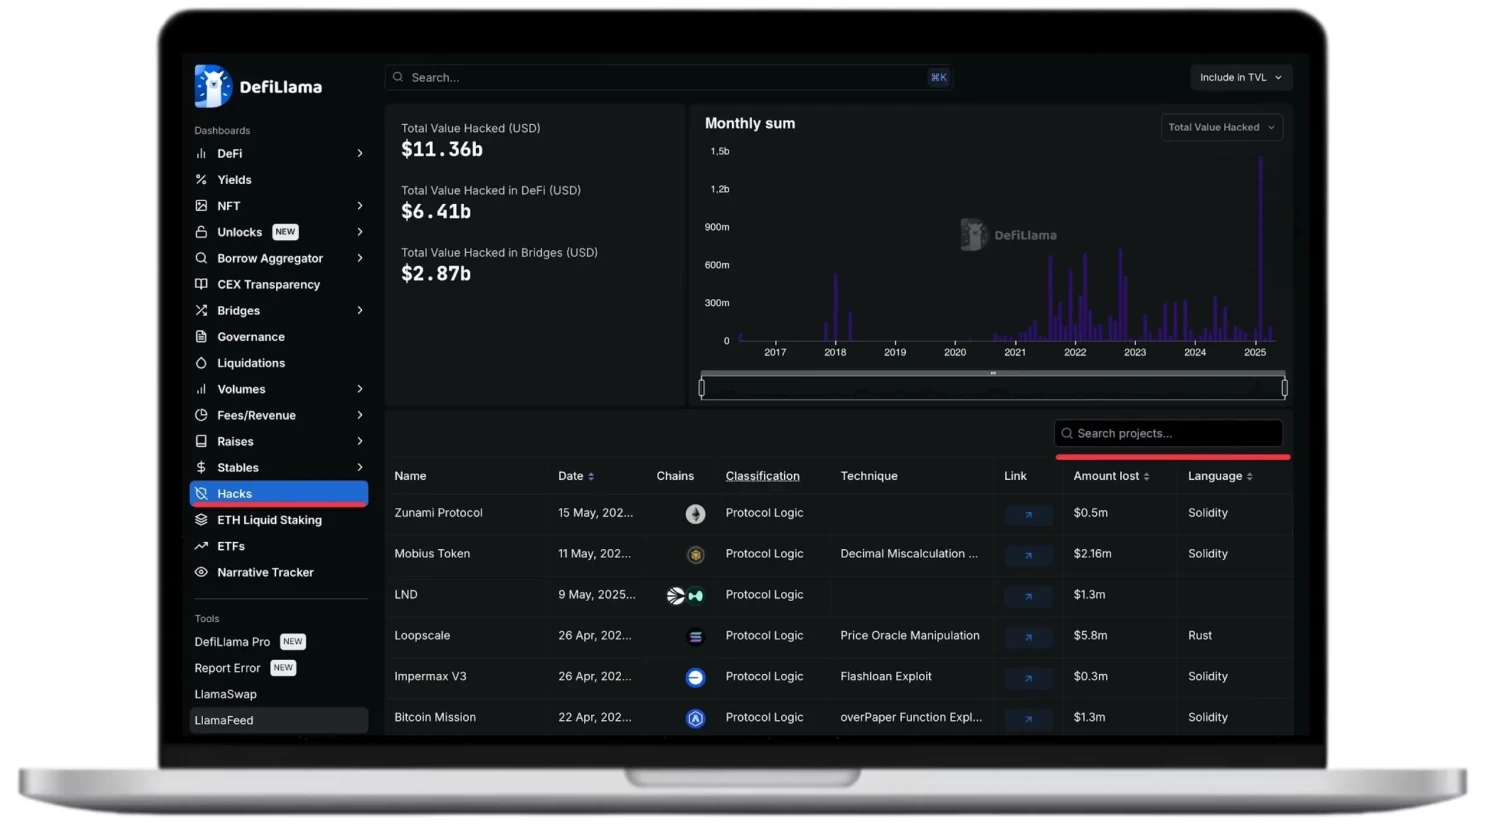Image resolution: width=1500 pixels, height=825 pixels.
Task: Expand the Borrow Aggregator chevron
Action: pyautogui.click(x=360, y=258)
